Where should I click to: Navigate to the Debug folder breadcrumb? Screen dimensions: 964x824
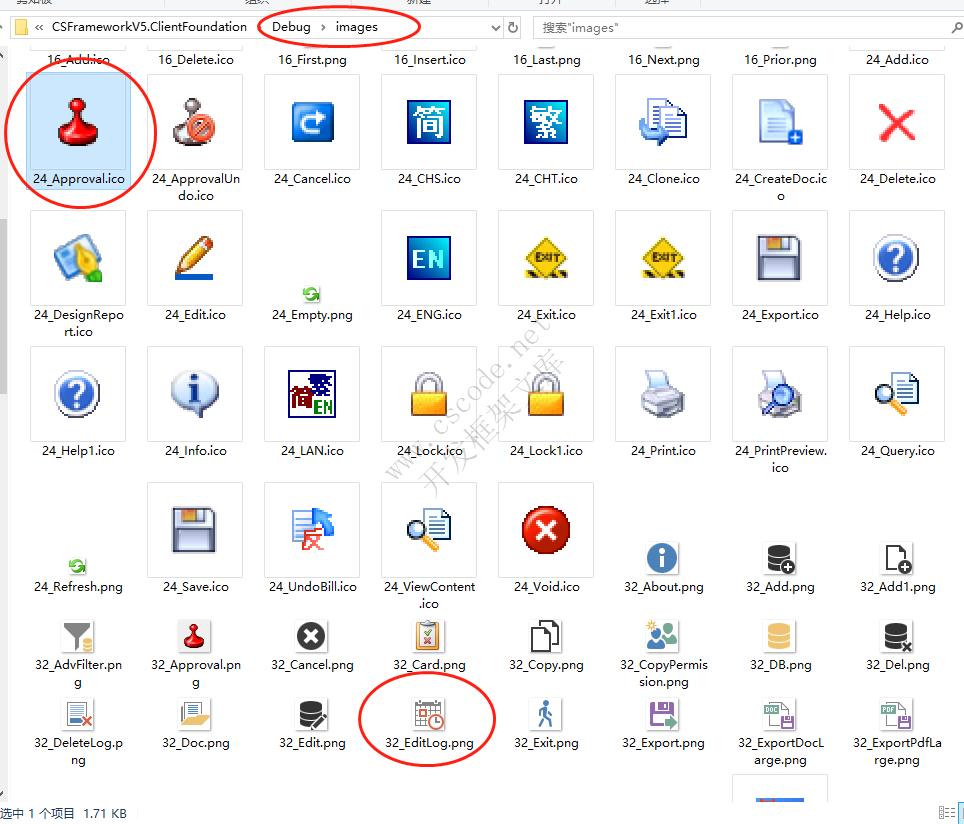click(291, 28)
